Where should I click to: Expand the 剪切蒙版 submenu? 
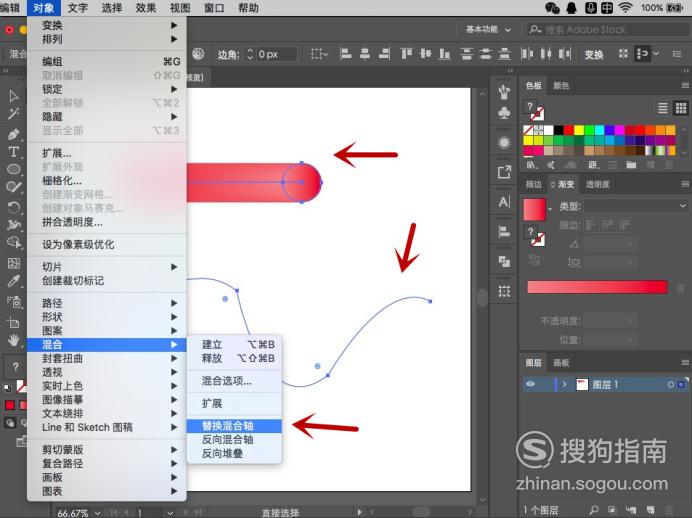pos(107,450)
